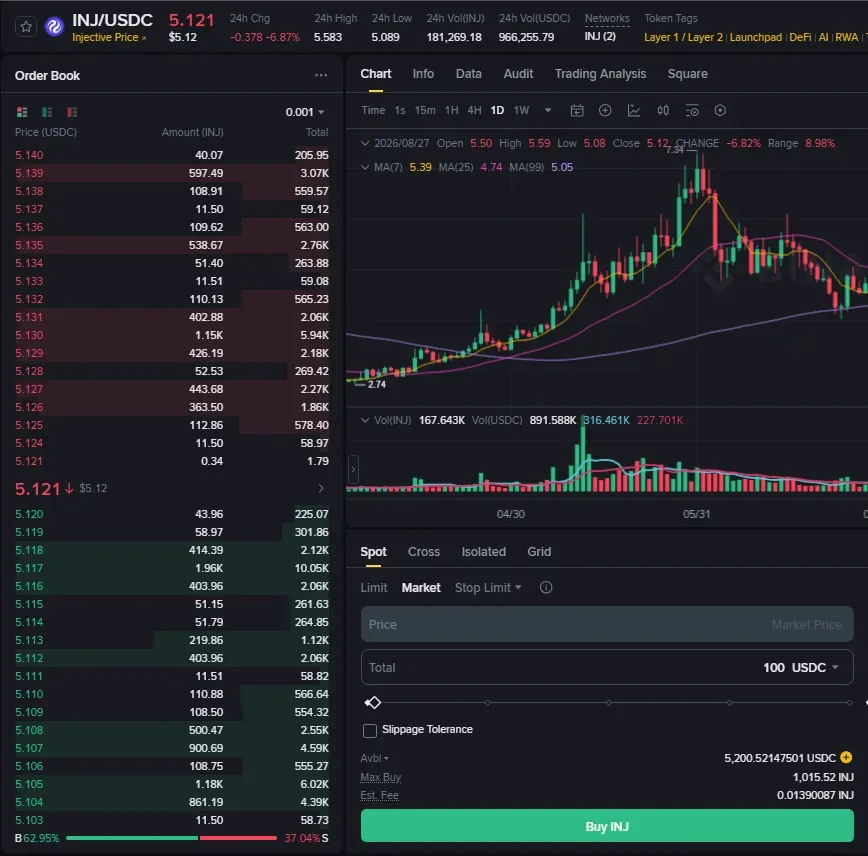The height and width of the screenshot is (856, 868).
Task: Select the Isolated margin tab
Action: click(483, 551)
